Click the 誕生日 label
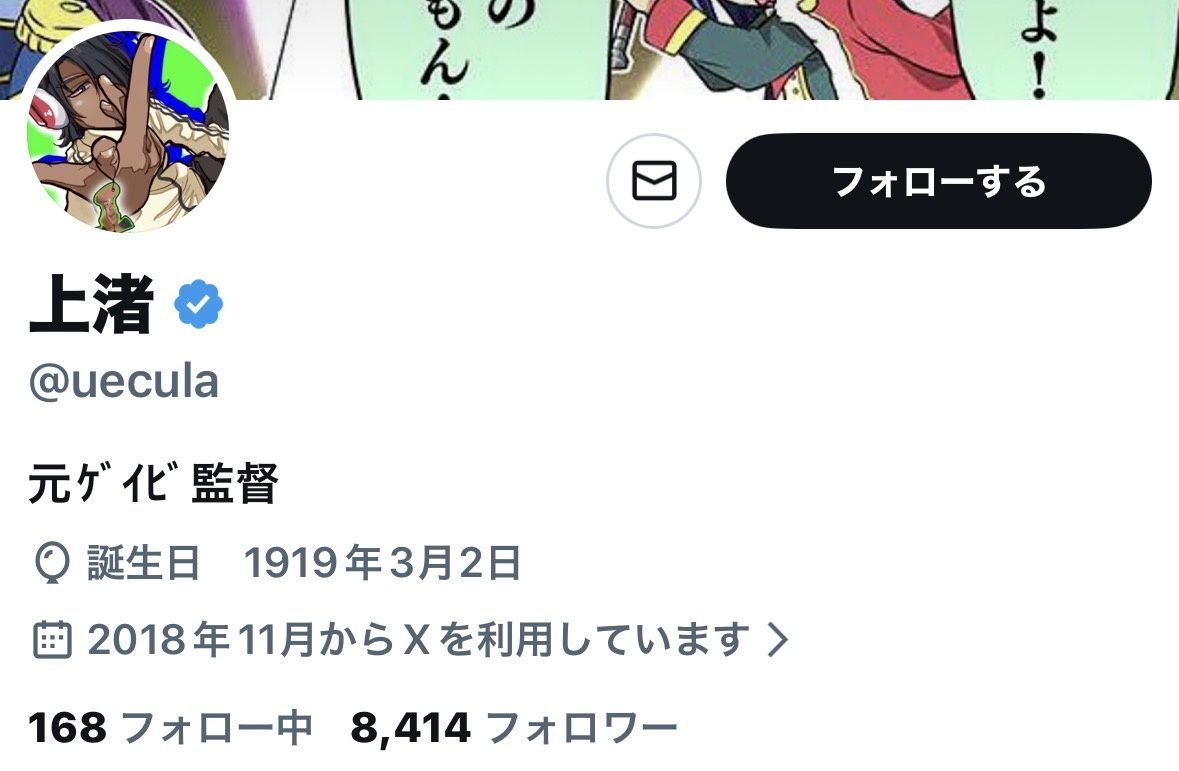This screenshot has width=1179, height=771. [x=144, y=563]
